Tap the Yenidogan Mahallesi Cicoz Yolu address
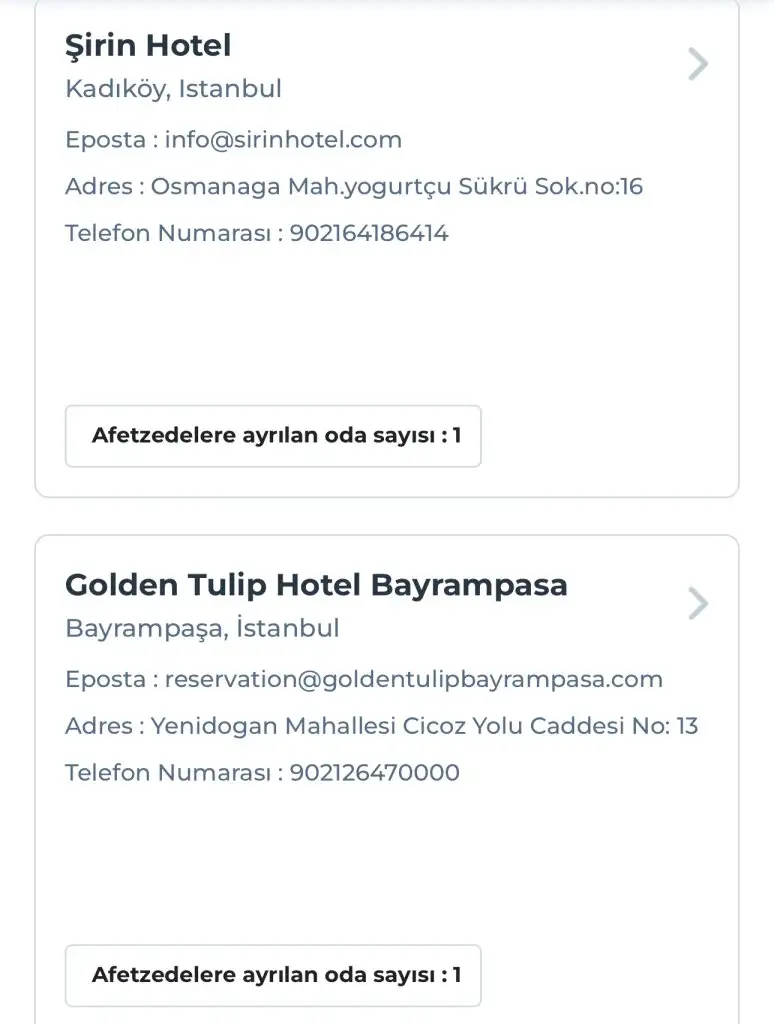Screen dimensions: 774x1024 click(424, 726)
